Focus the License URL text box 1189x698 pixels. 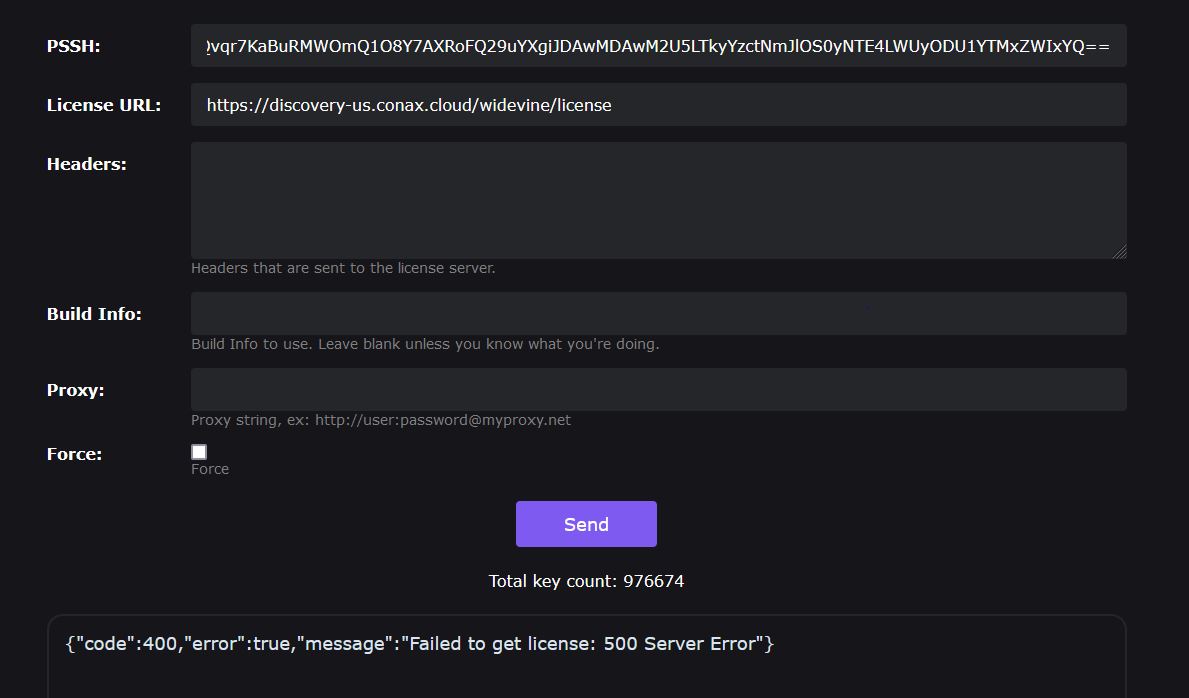coord(658,105)
